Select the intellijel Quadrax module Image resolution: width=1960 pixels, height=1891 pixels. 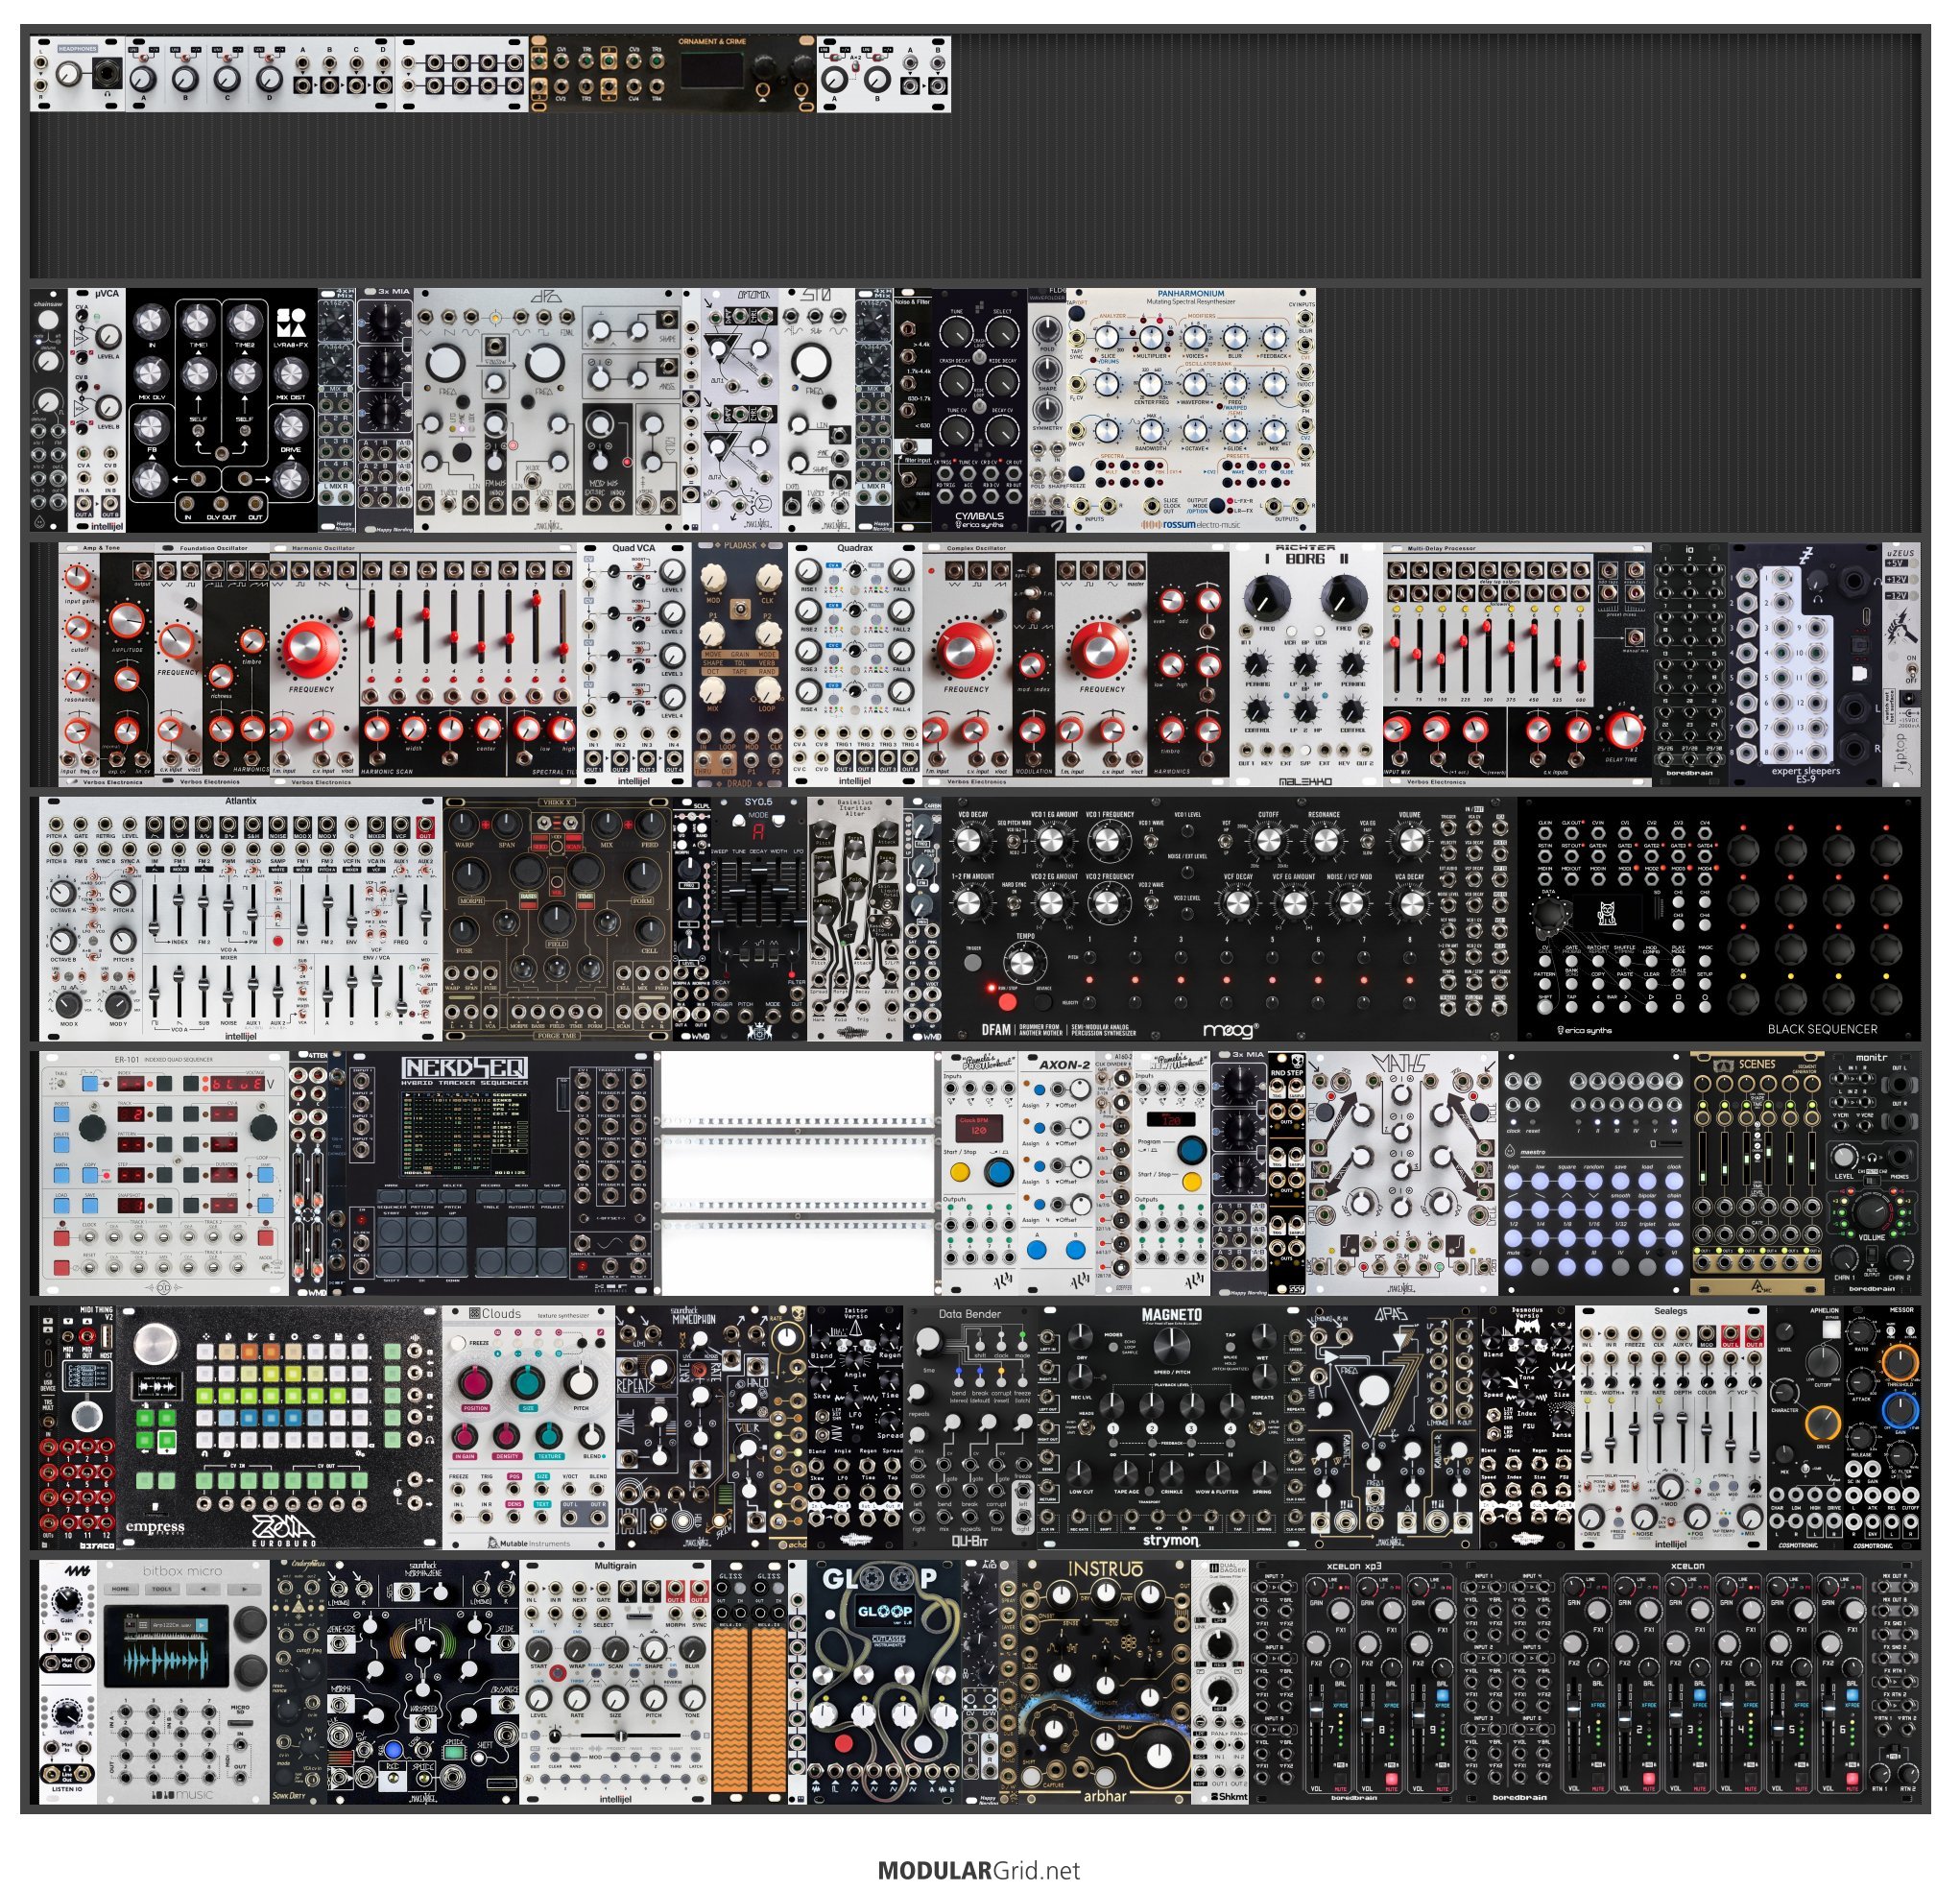pyautogui.click(x=855, y=665)
